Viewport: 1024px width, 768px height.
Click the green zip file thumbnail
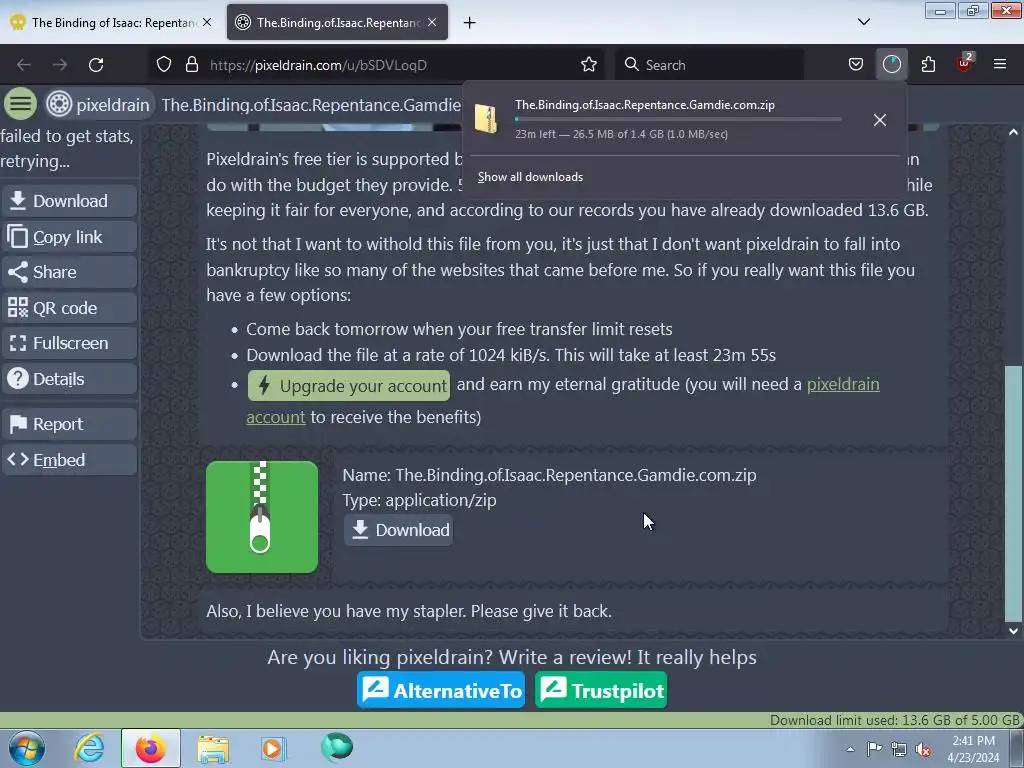[x=262, y=517]
